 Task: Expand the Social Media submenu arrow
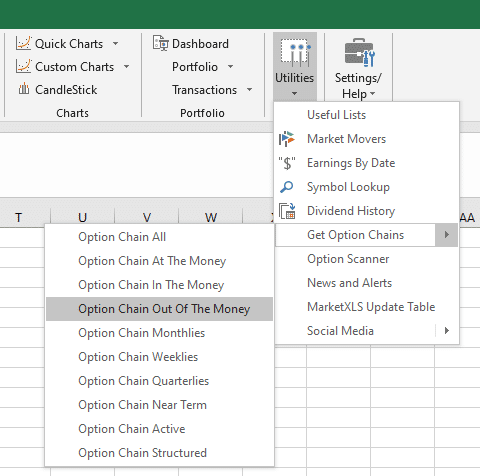tap(447, 331)
